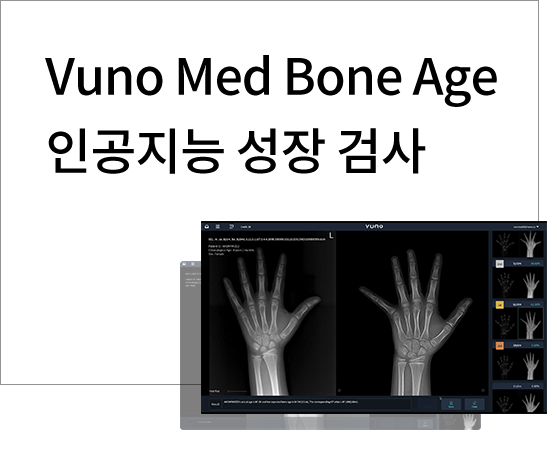Click inside the result report text field

coord(316,404)
